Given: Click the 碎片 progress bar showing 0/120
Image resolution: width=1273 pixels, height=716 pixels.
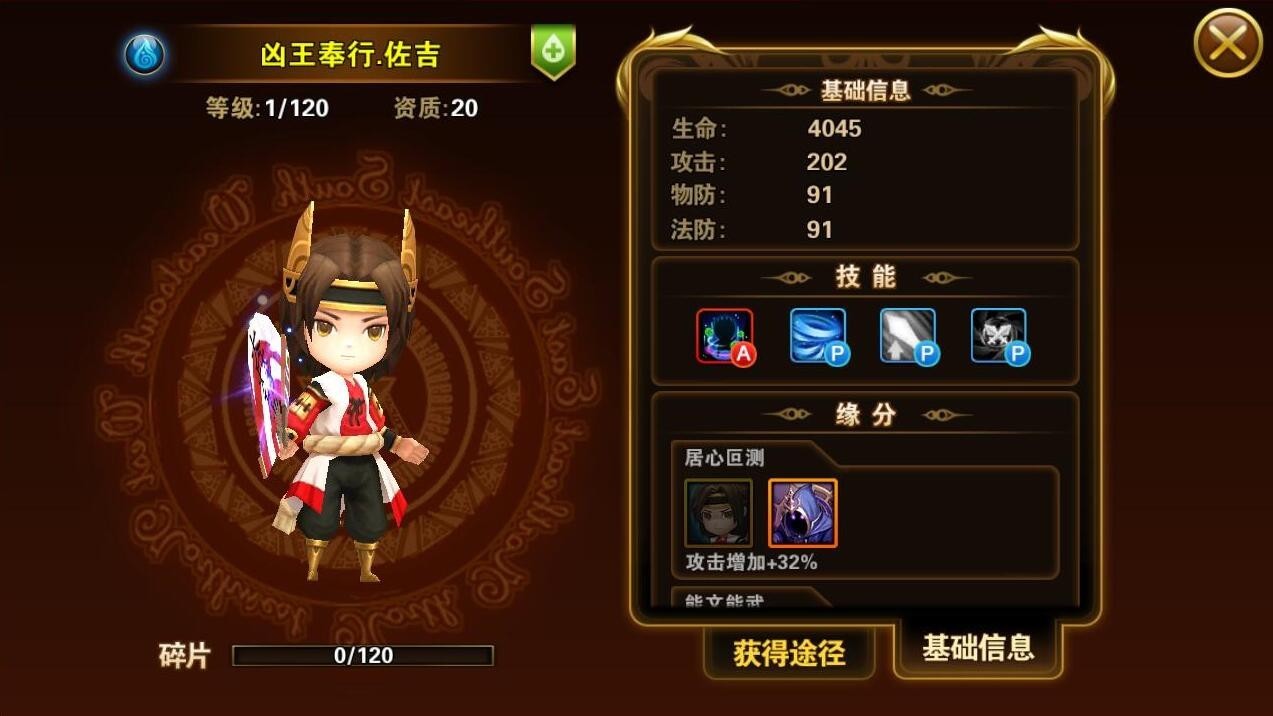Looking at the screenshot, I should point(363,656).
